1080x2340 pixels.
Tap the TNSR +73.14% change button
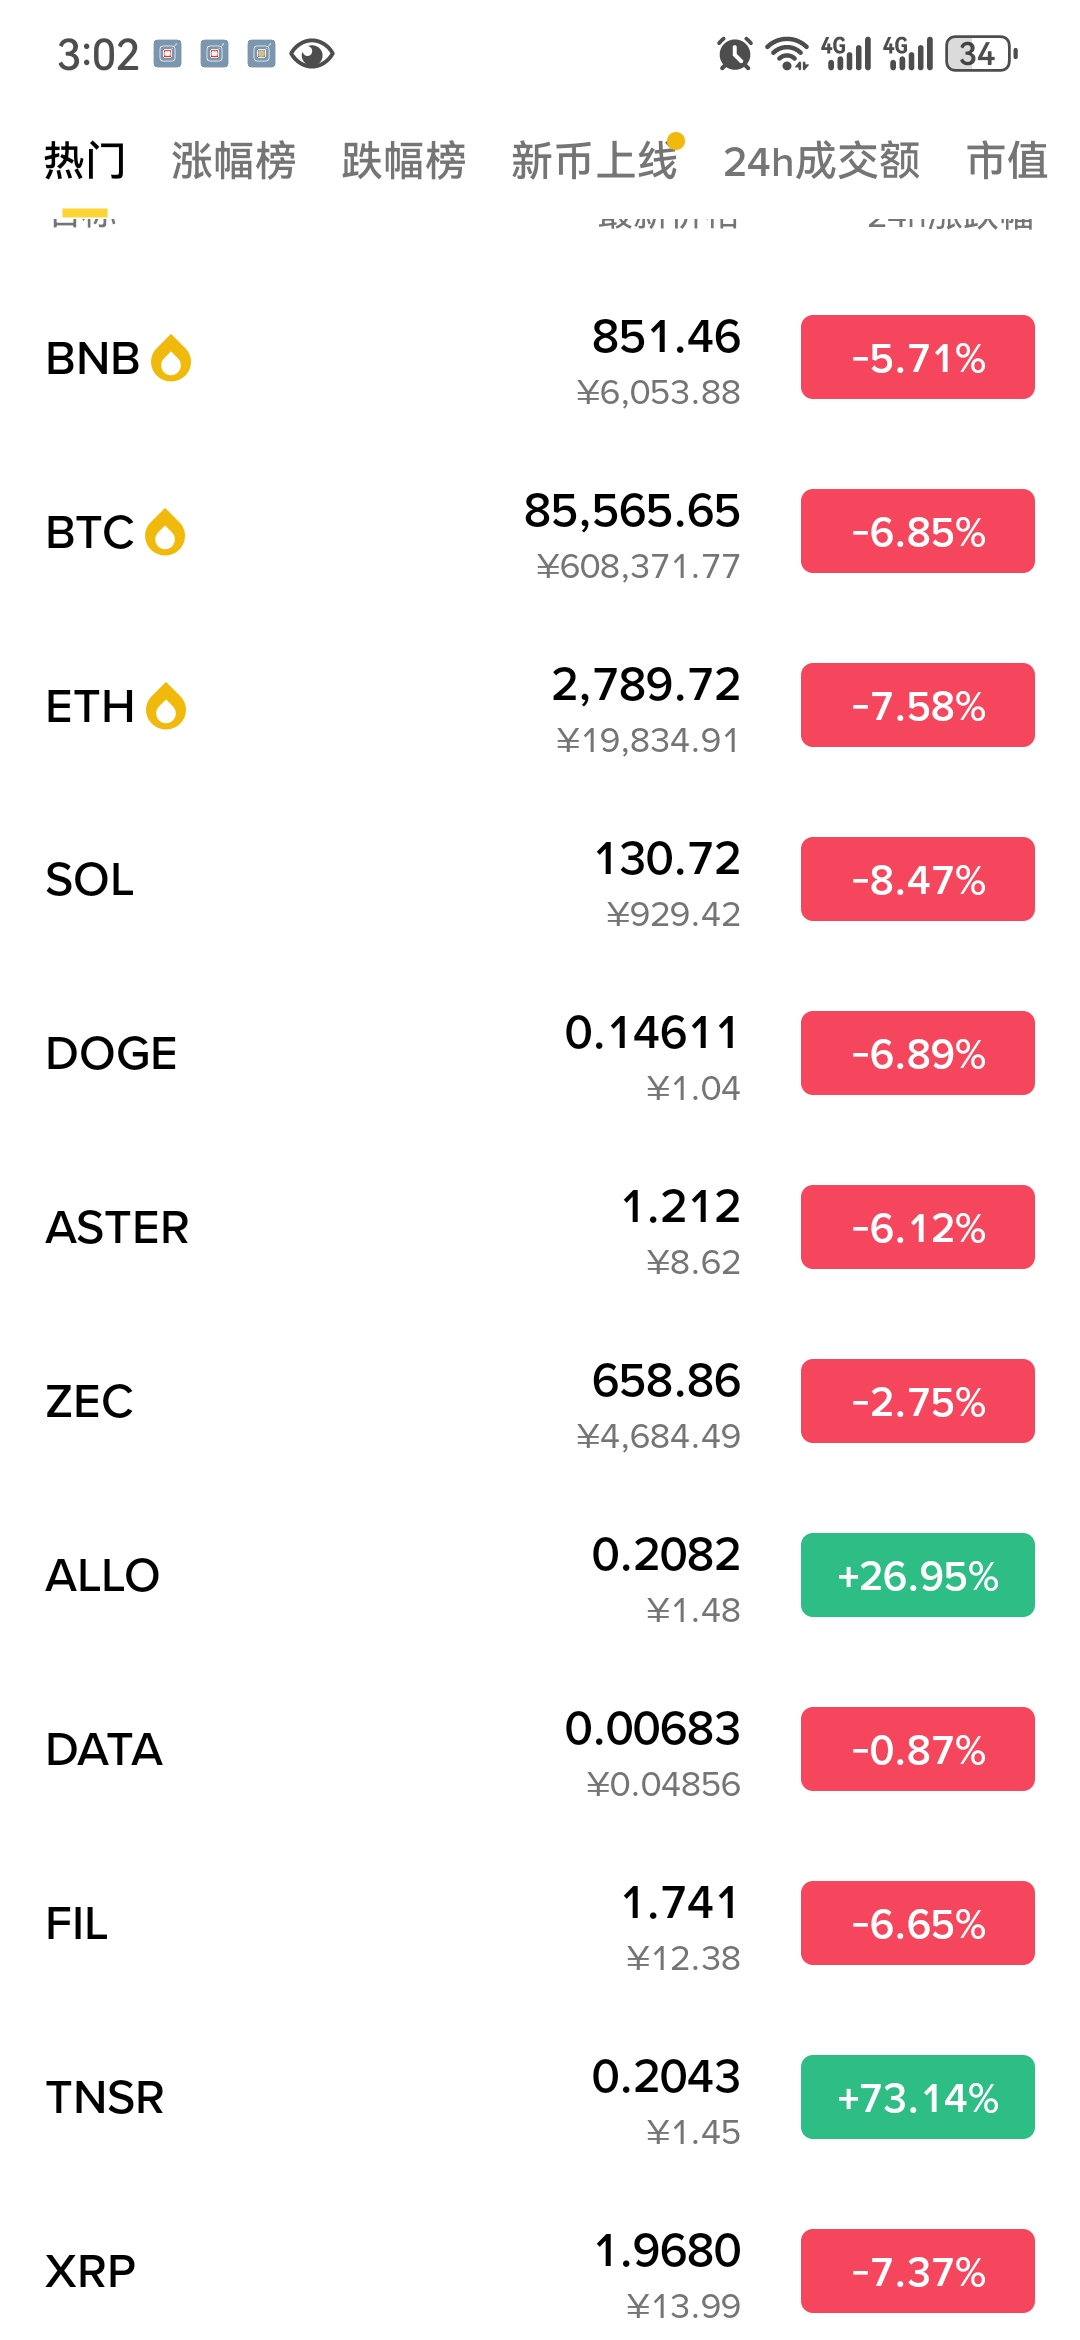pos(917,2097)
